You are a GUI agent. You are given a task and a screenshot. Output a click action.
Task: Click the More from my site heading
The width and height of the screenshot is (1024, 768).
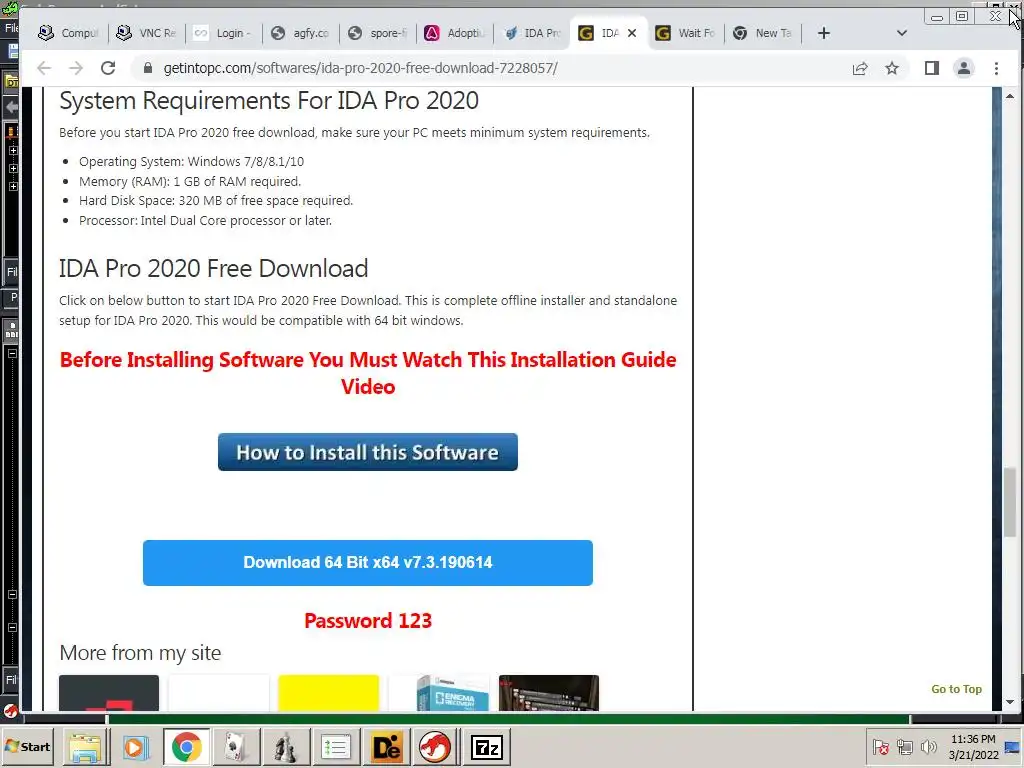click(140, 653)
